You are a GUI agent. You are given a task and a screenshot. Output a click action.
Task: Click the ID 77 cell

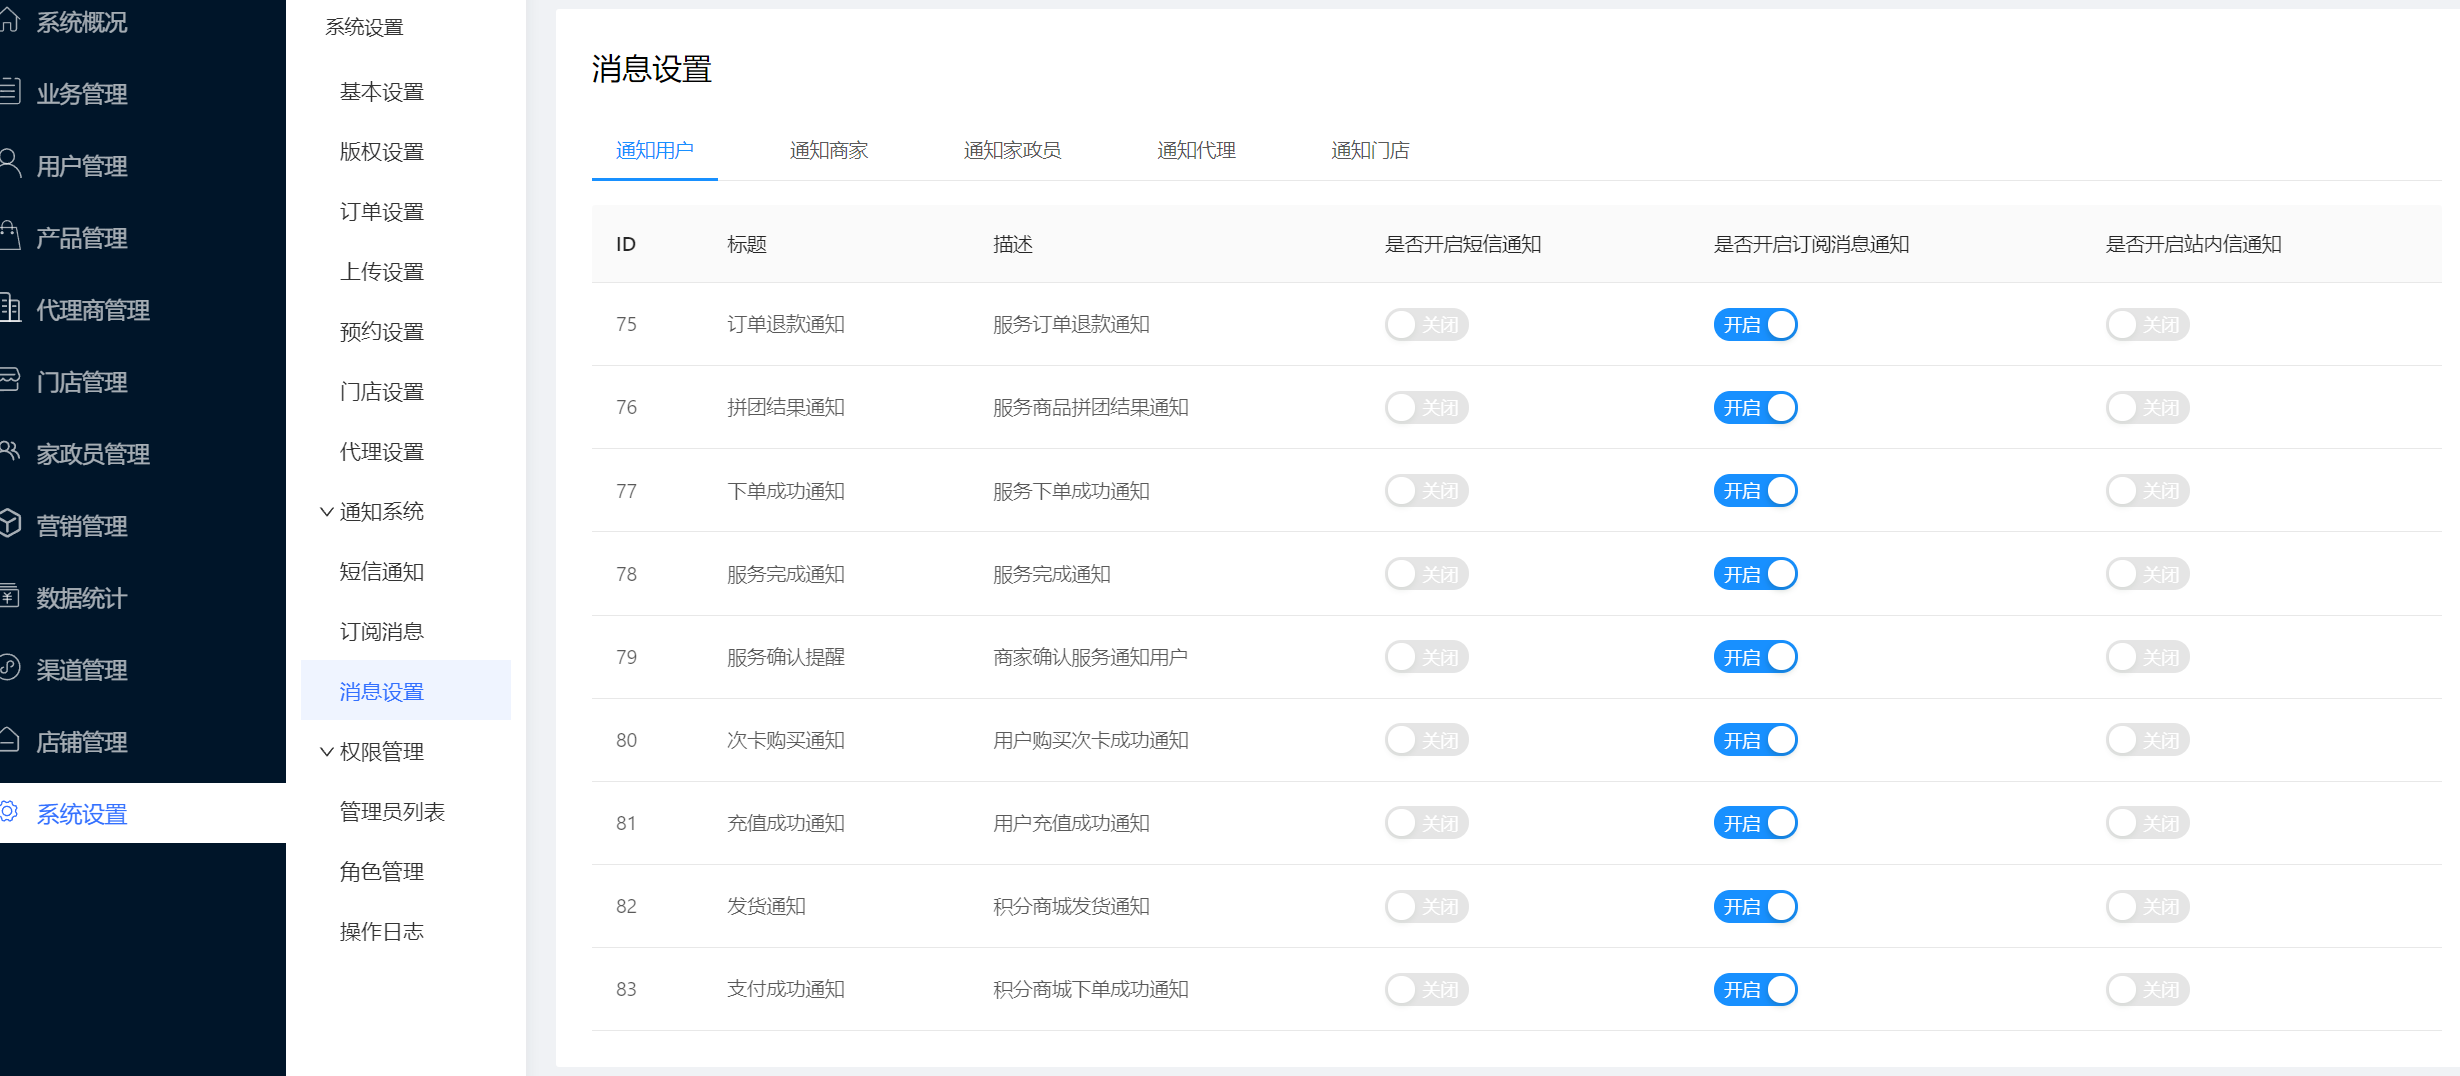626,491
